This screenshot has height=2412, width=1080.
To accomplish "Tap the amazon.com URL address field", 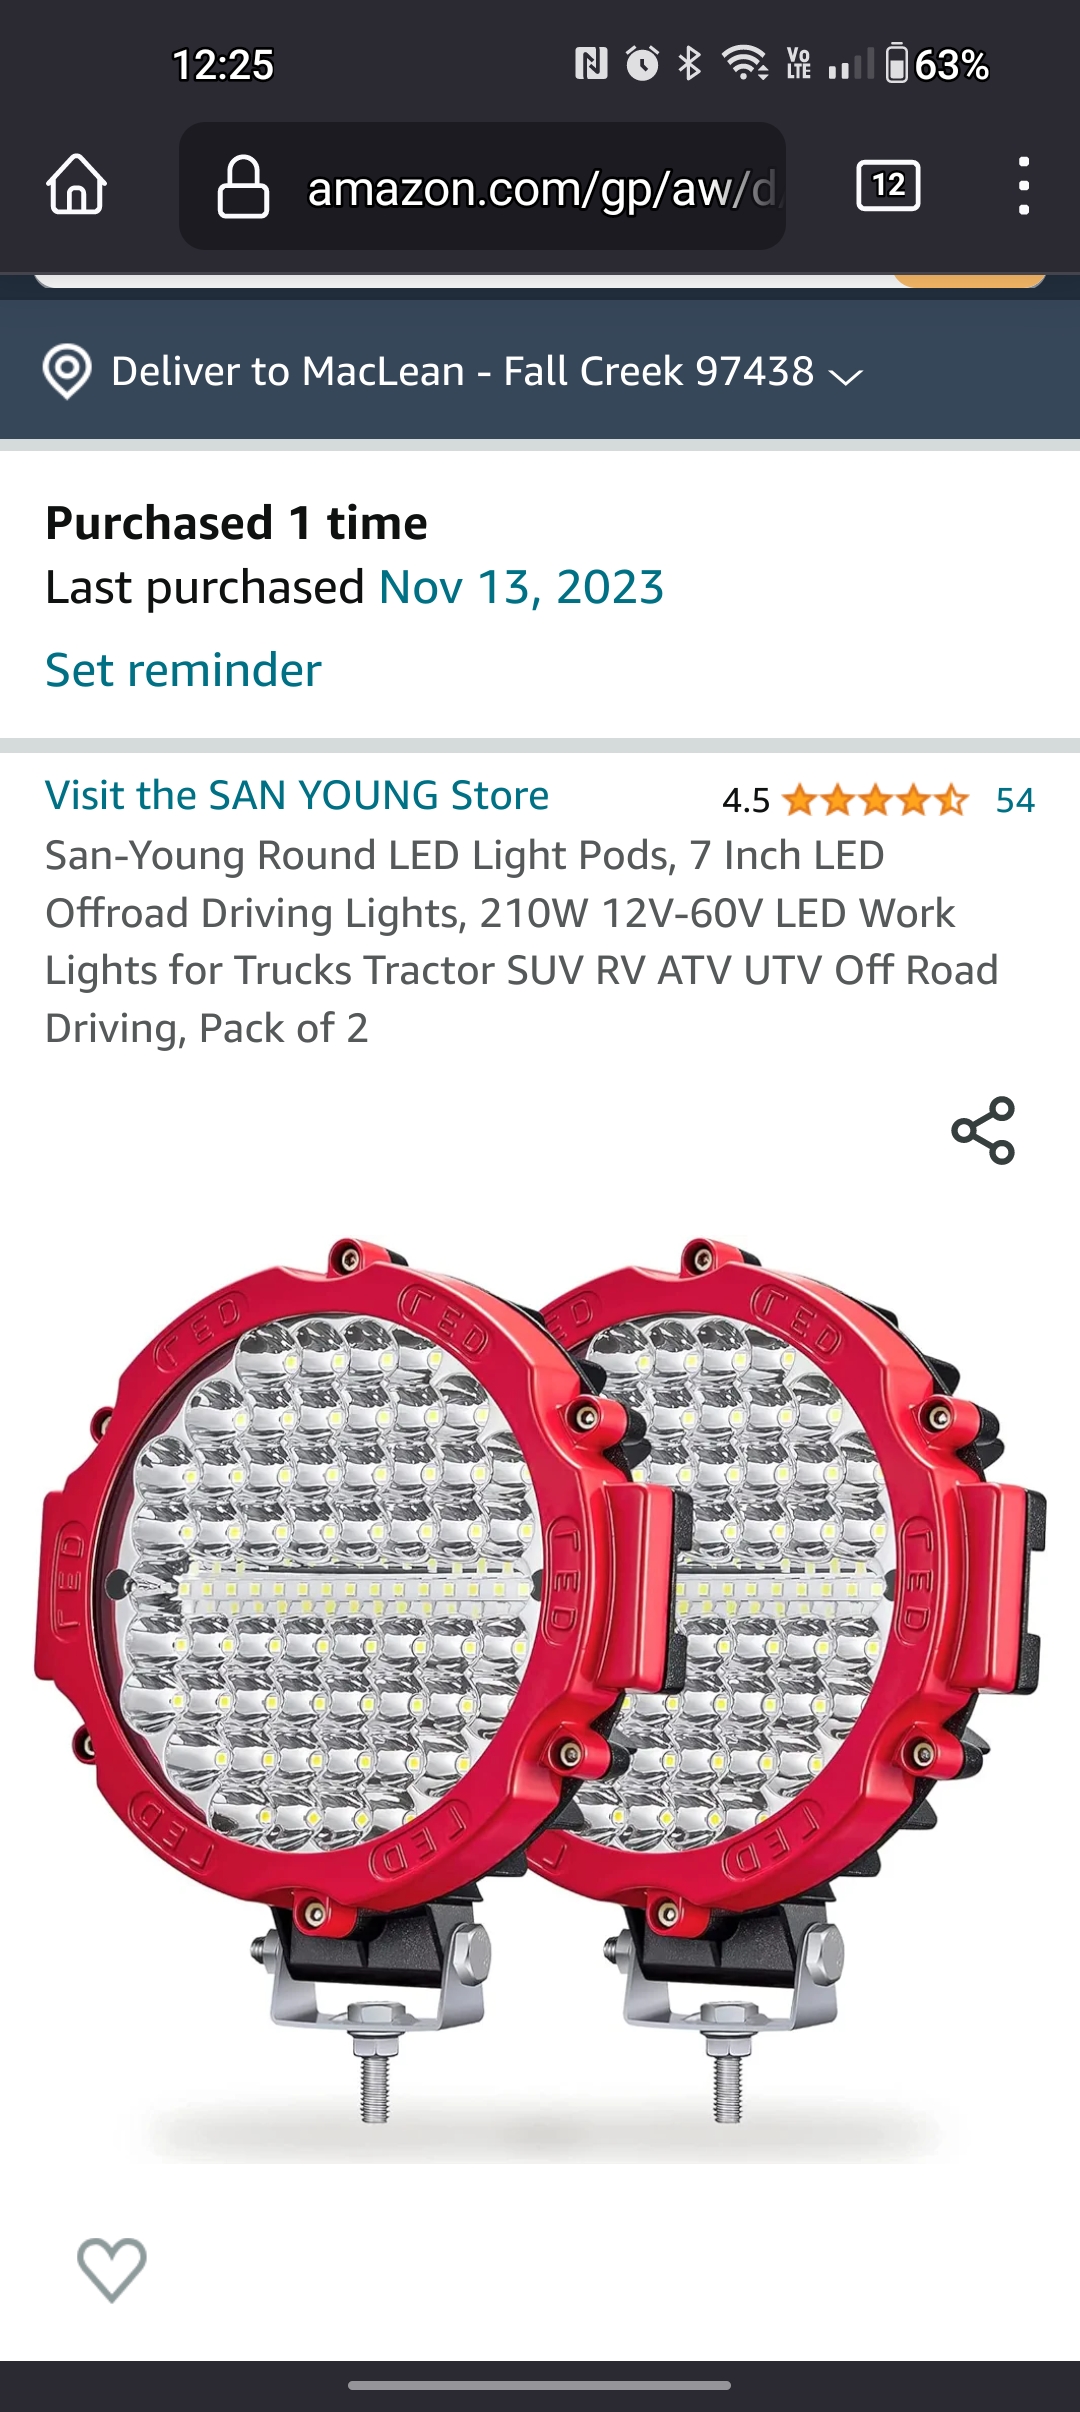I will [540, 188].
